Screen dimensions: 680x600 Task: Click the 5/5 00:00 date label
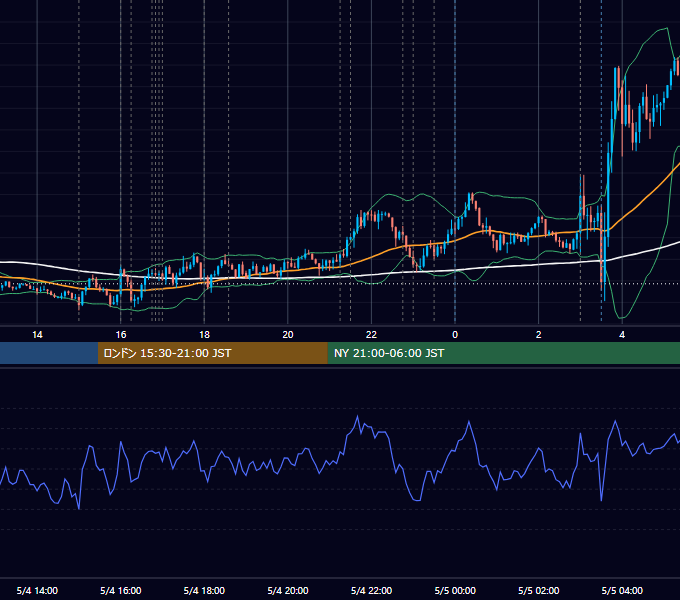[x=455, y=590]
